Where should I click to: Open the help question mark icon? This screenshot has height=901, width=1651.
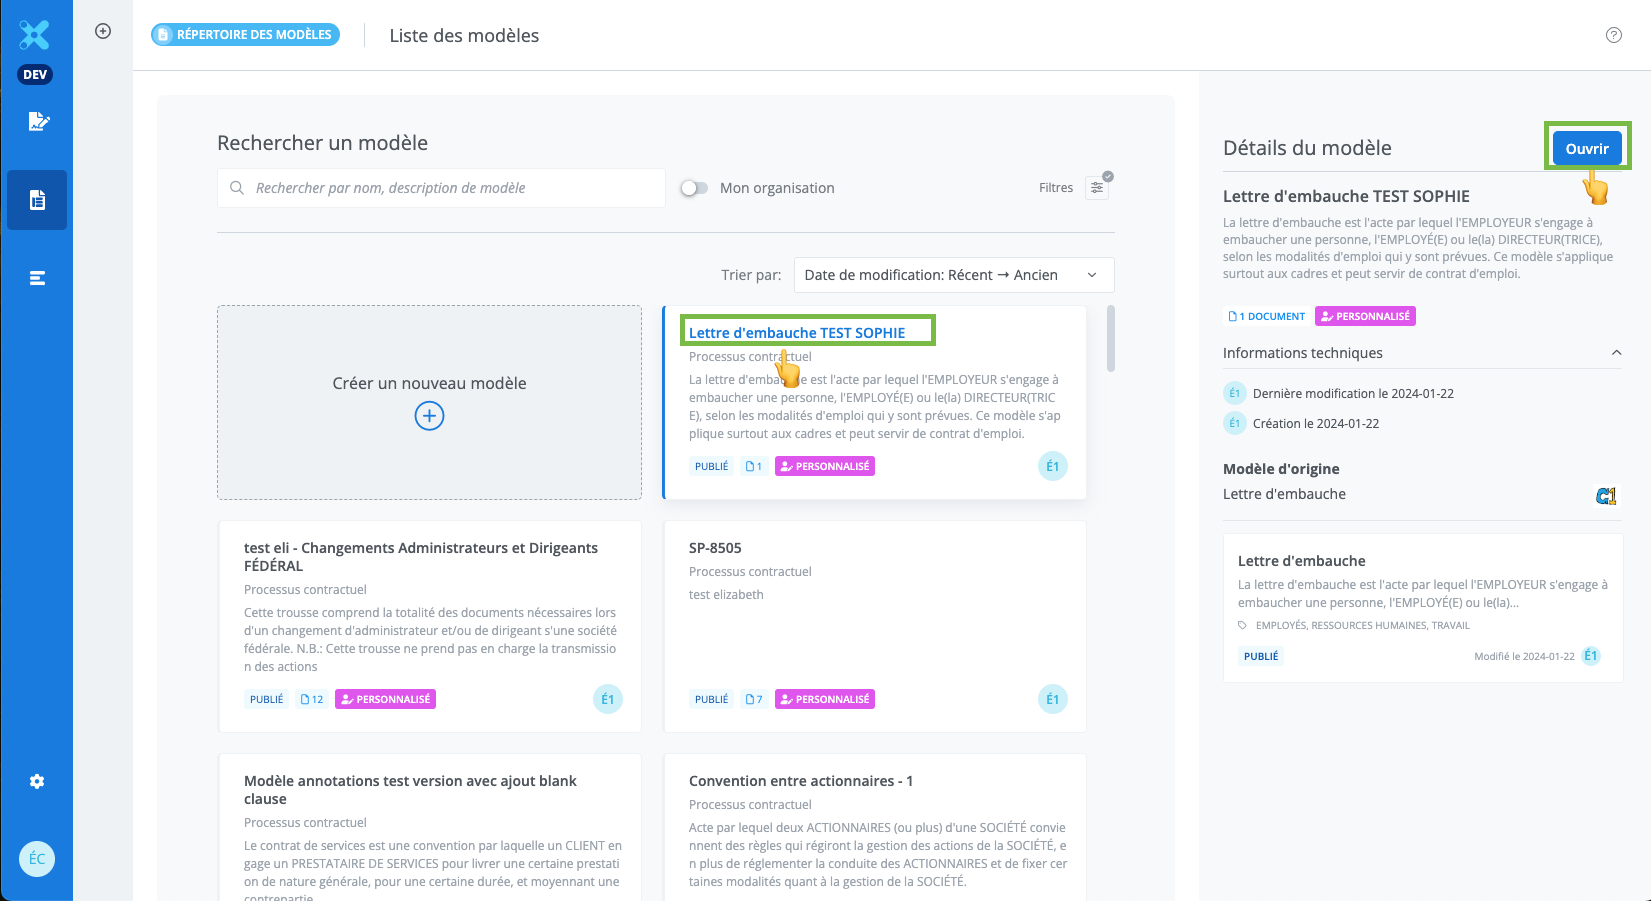[1613, 35]
